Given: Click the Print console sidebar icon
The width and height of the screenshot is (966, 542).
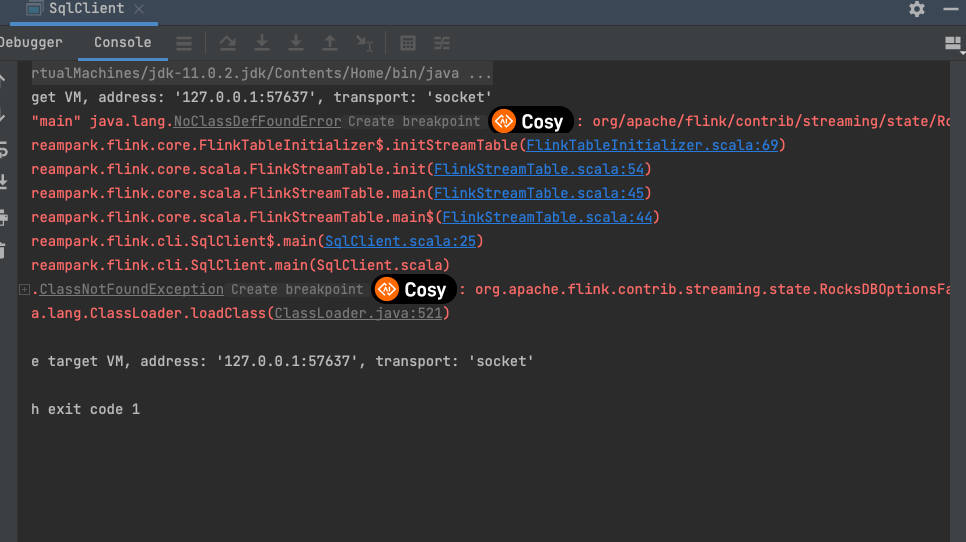Looking at the screenshot, I should 4,217.
